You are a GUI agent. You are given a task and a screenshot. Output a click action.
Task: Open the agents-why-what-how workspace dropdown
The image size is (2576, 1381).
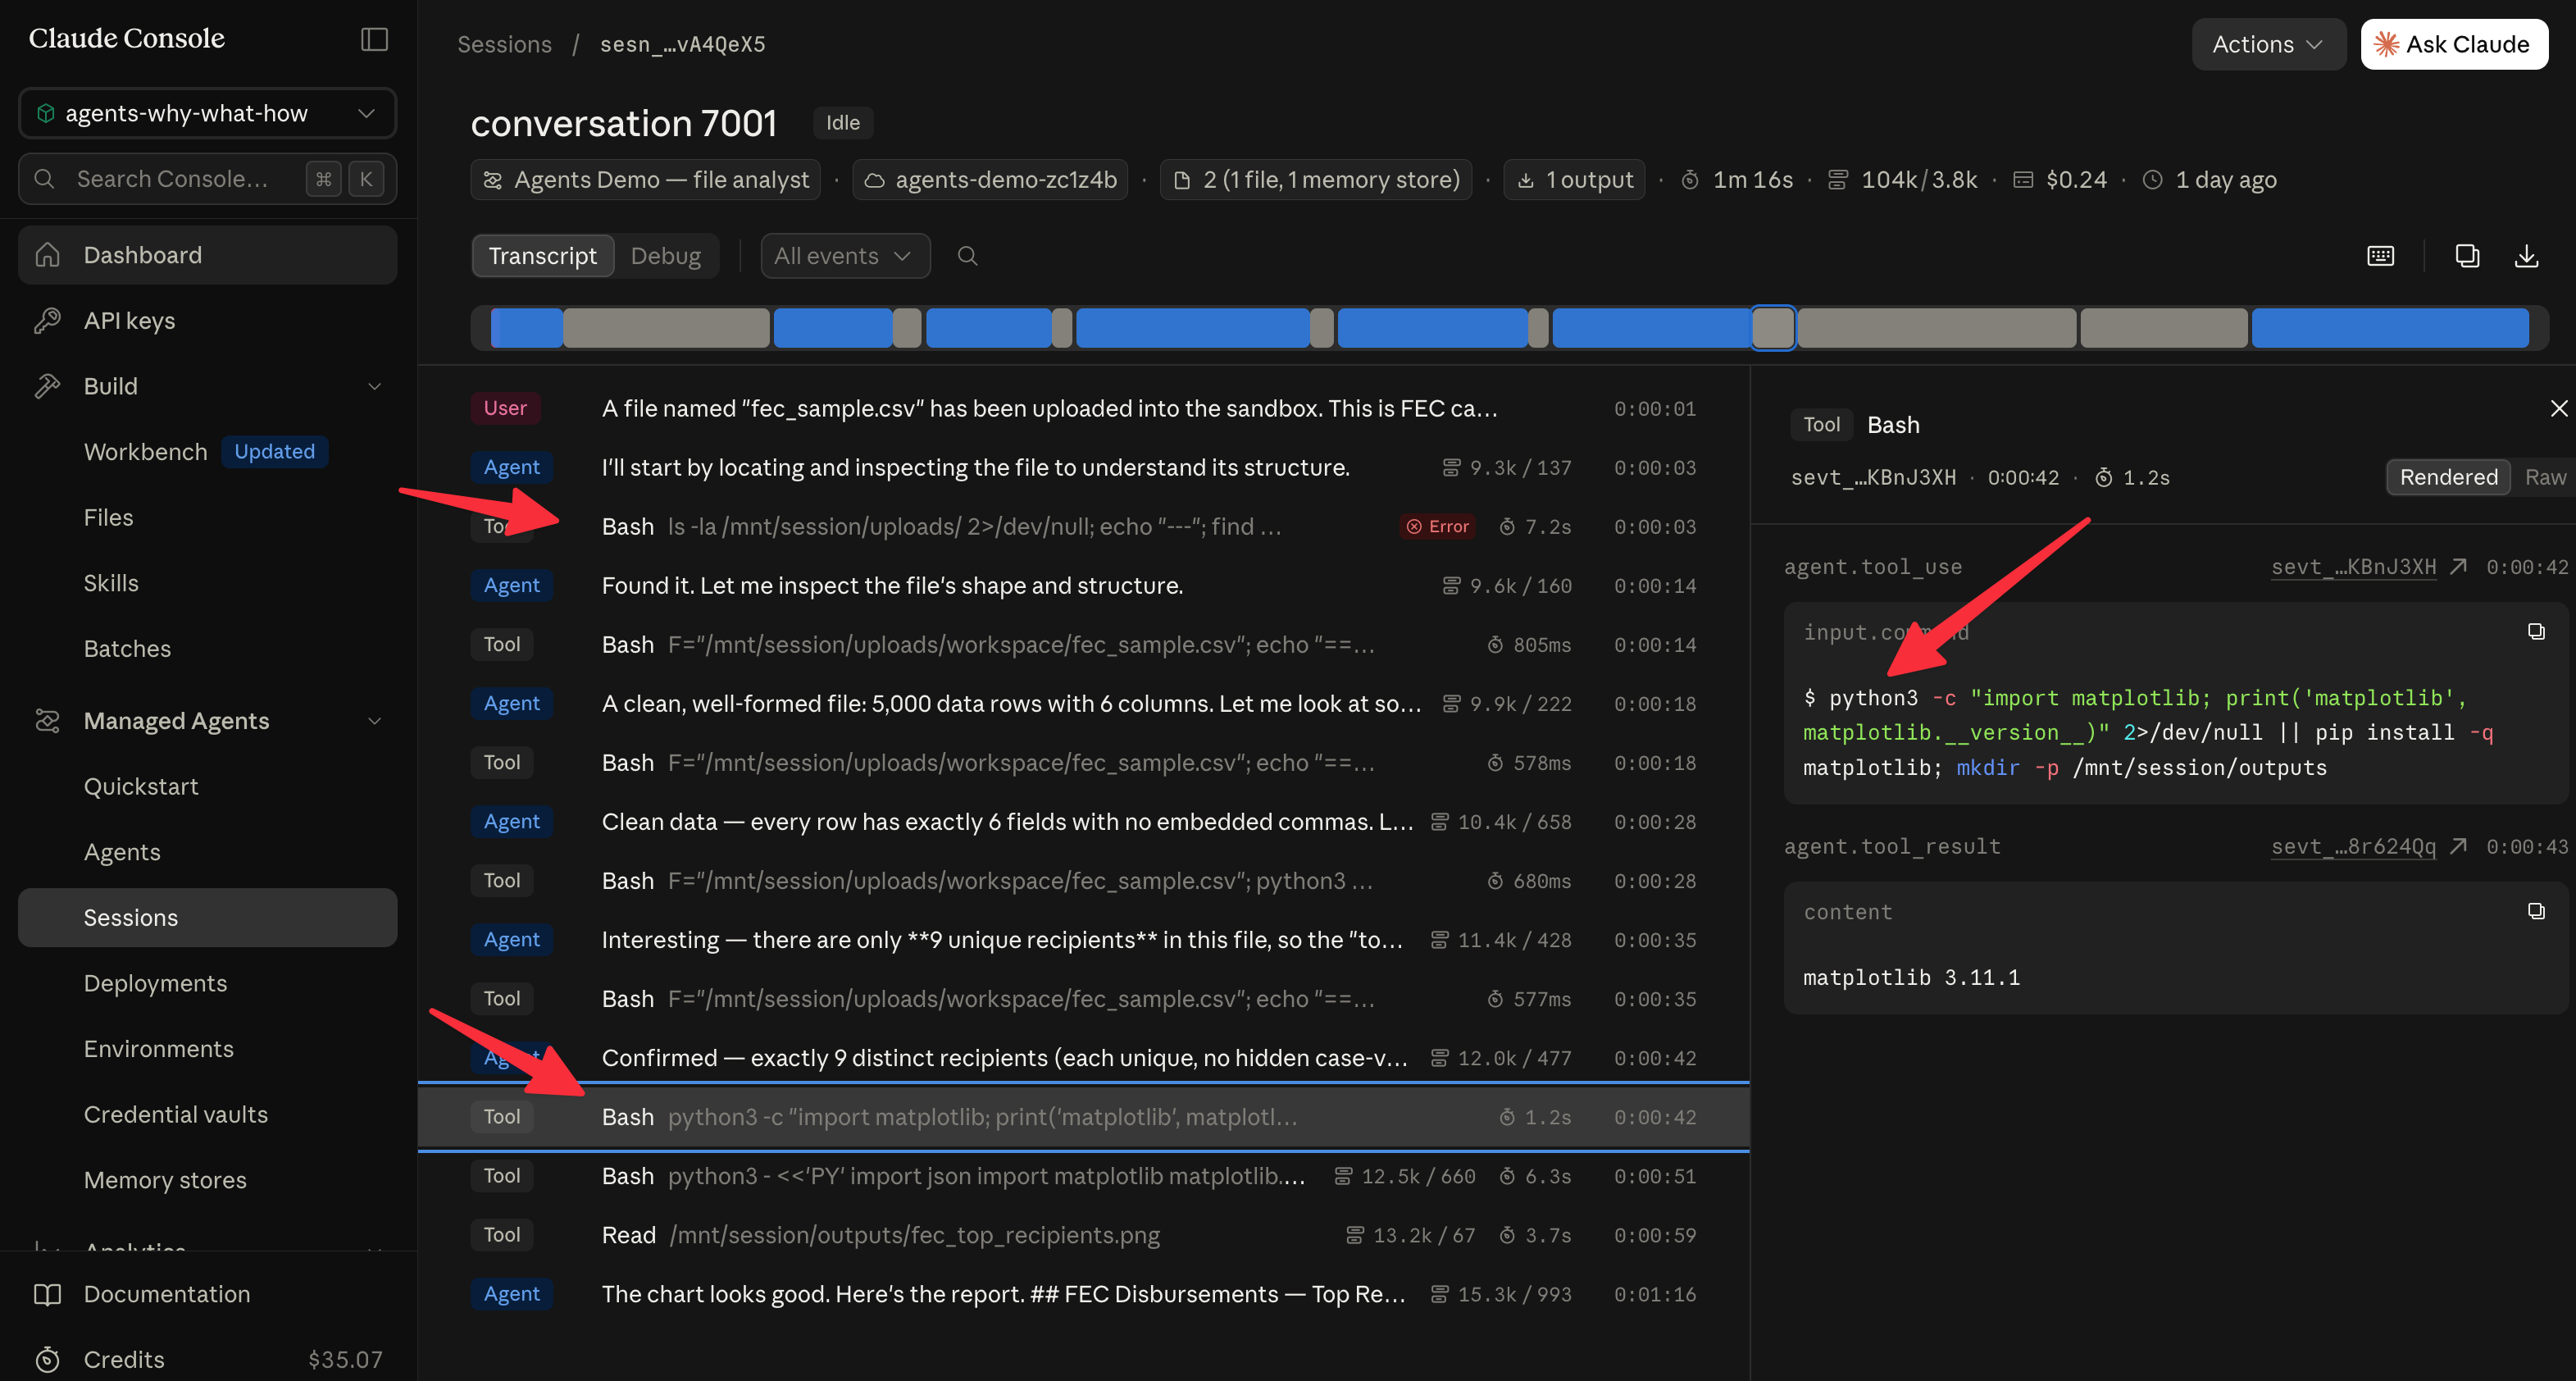pyautogui.click(x=207, y=113)
